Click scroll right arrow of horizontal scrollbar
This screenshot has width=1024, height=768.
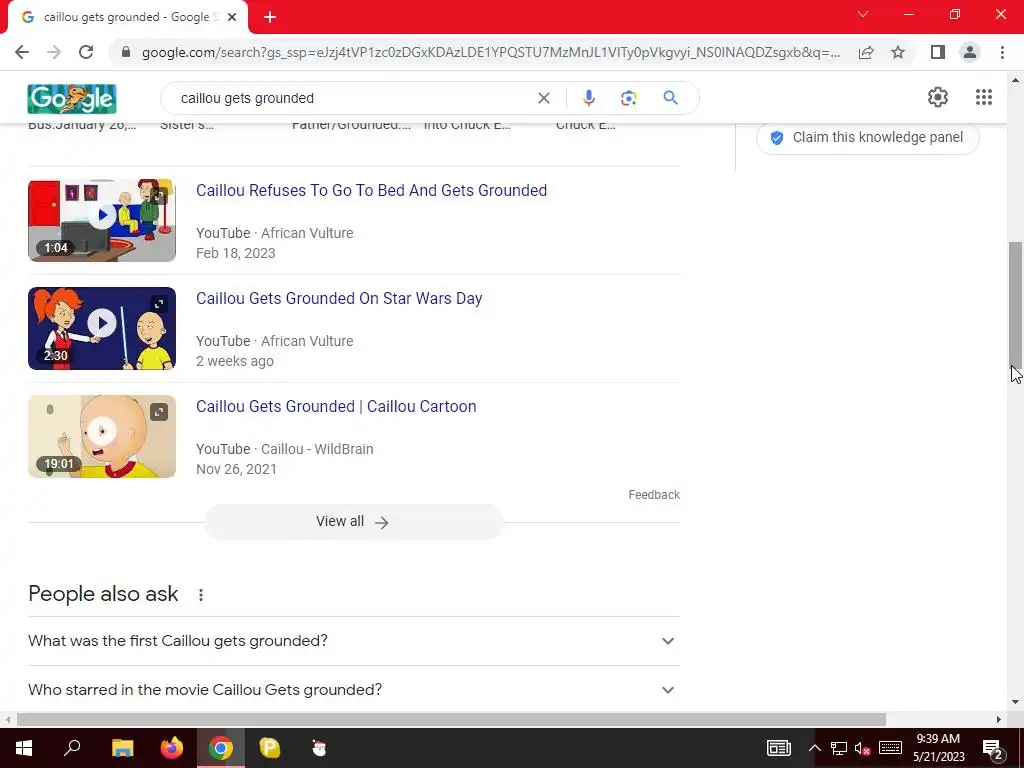[999, 720]
